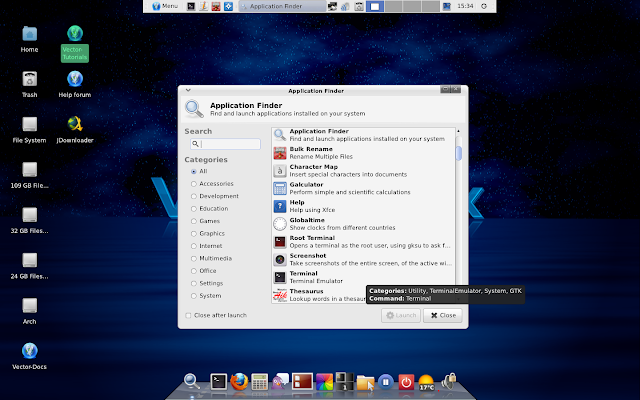Launch JDownloader from the desktop
The image size is (640, 400).
tap(75, 124)
